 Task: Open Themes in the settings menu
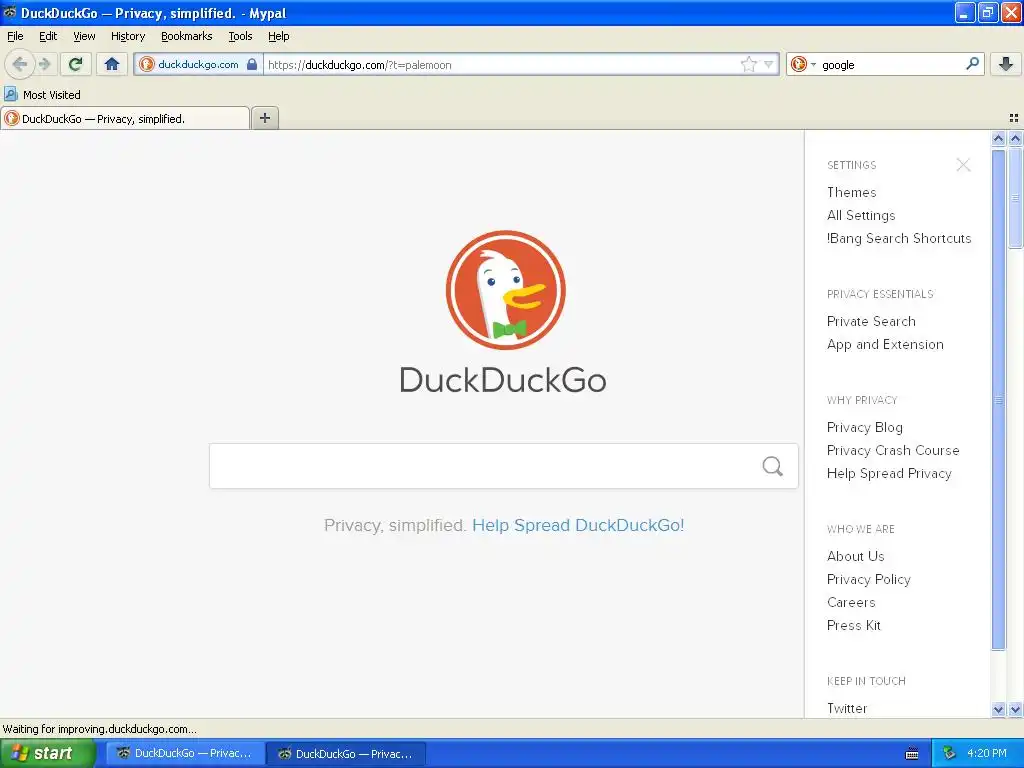click(x=851, y=192)
